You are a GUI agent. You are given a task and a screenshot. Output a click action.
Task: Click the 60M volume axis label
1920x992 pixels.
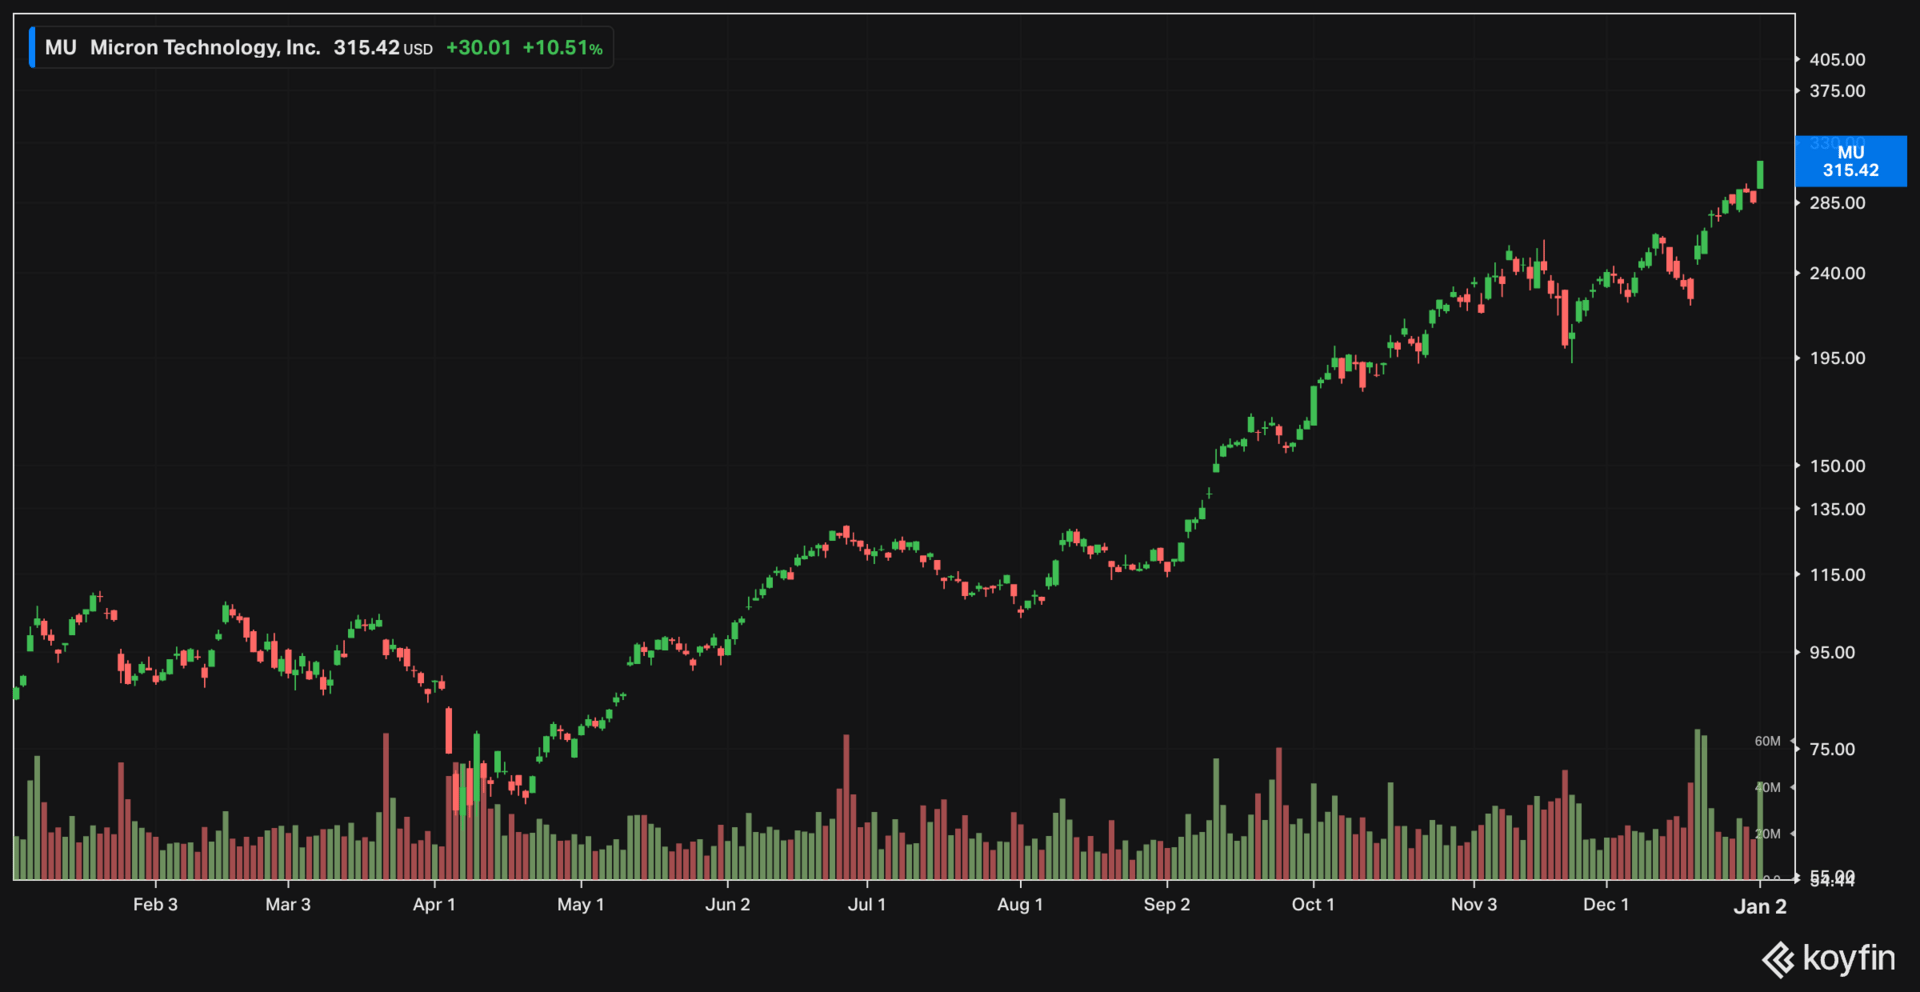pyautogui.click(x=1767, y=741)
